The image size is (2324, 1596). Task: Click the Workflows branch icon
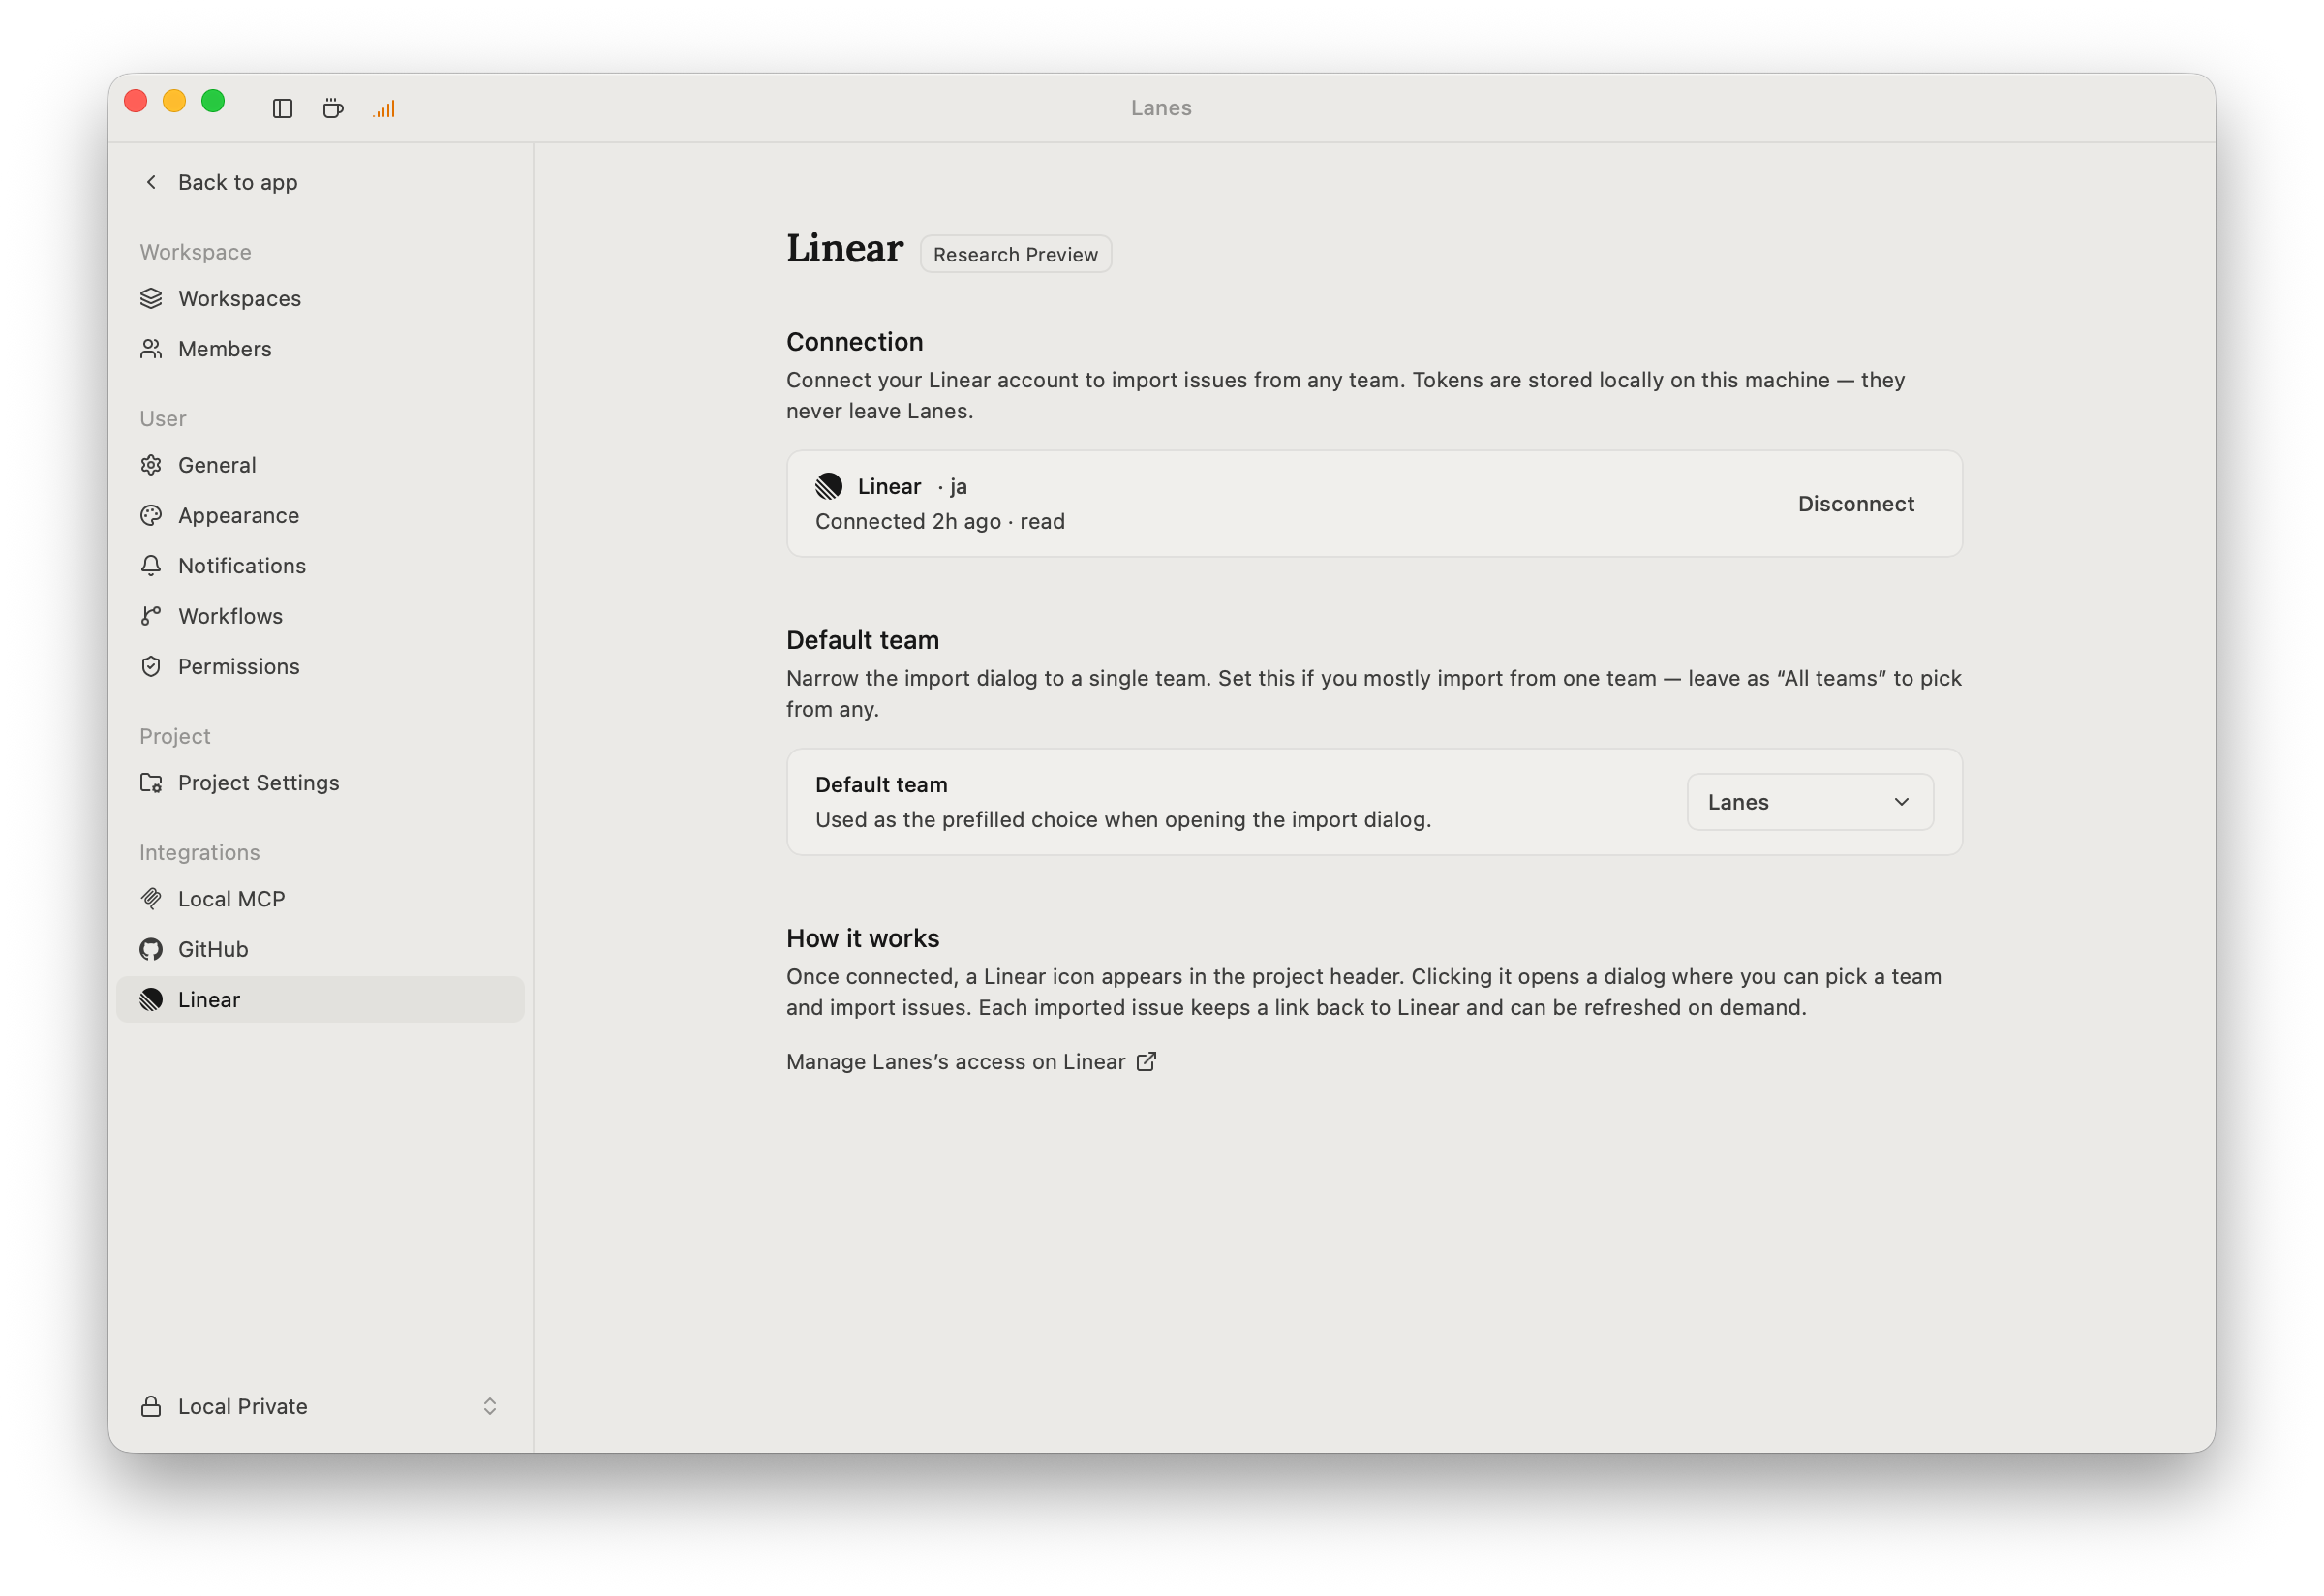[x=151, y=616]
